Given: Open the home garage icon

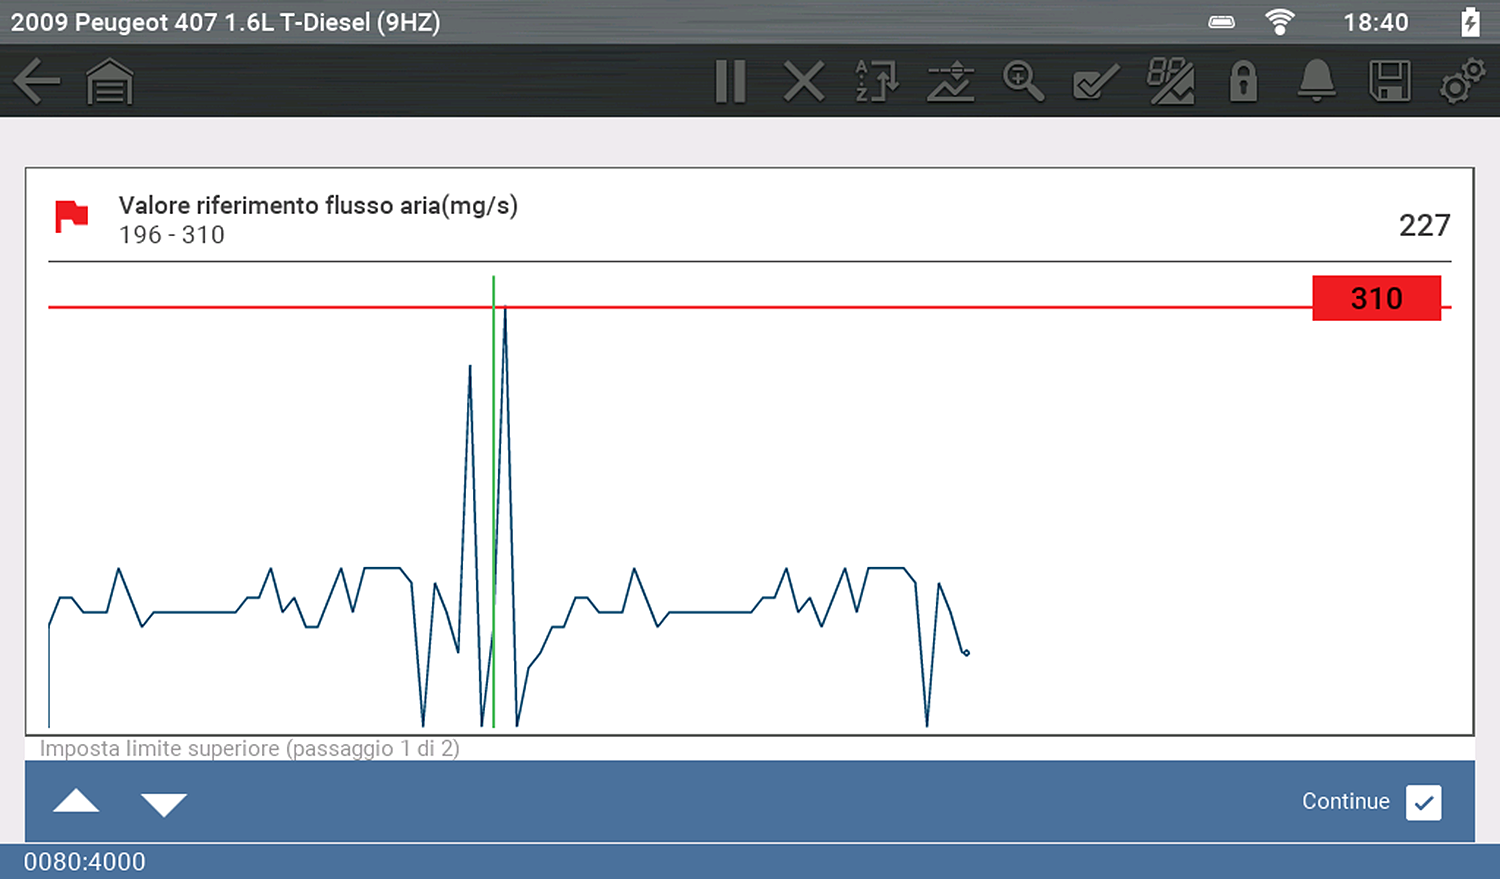Looking at the screenshot, I should [x=109, y=82].
